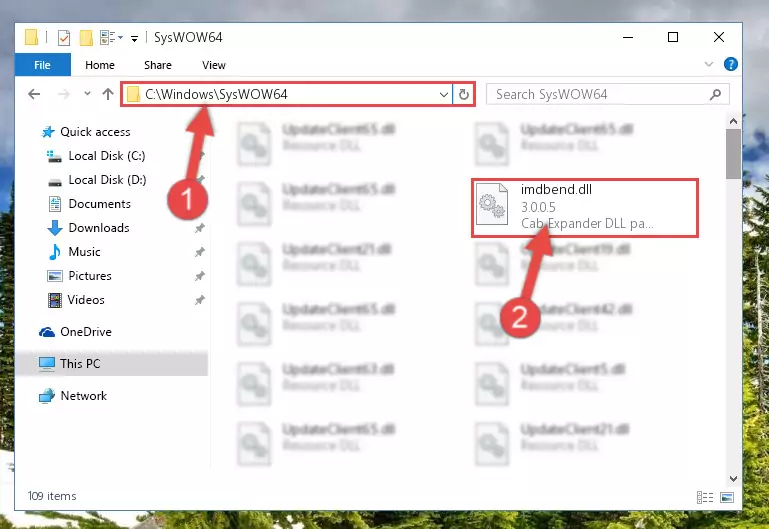Switch to Large icons view layout icon
Image resolution: width=769 pixels, height=529 pixels.
coord(727,497)
